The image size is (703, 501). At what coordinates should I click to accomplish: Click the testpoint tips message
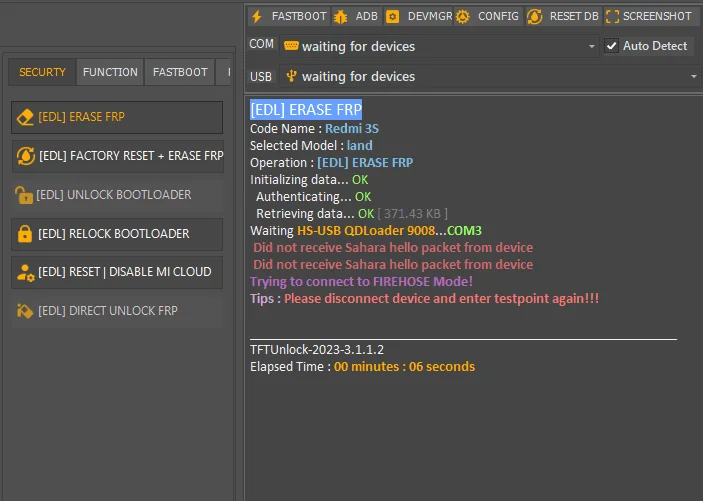pyautogui.click(x=442, y=299)
